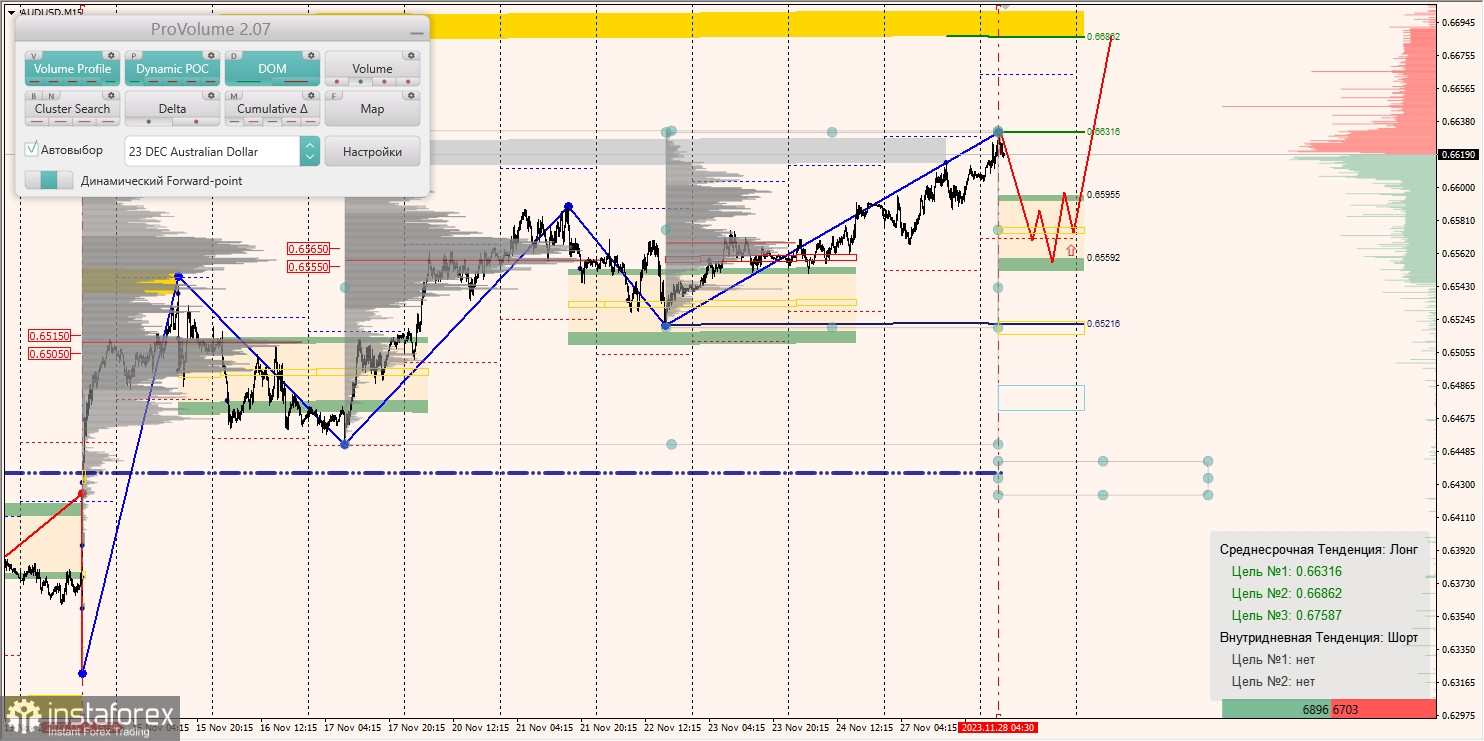Open Delta gear settings
The height and width of the screenshot is (741, 1484).
point(211,95)
